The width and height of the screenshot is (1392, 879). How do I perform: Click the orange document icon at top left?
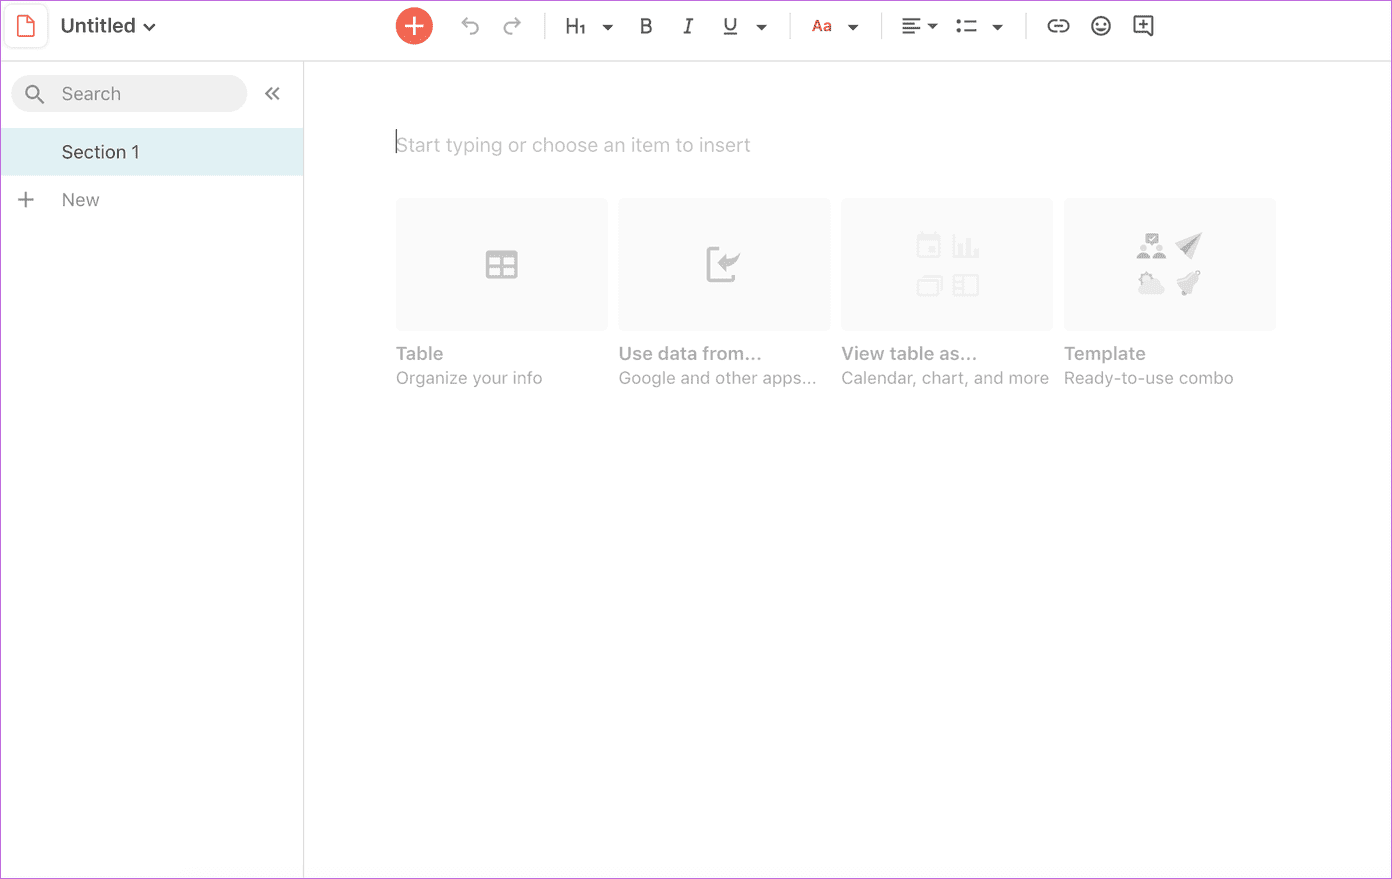click(x=26, y=26)
